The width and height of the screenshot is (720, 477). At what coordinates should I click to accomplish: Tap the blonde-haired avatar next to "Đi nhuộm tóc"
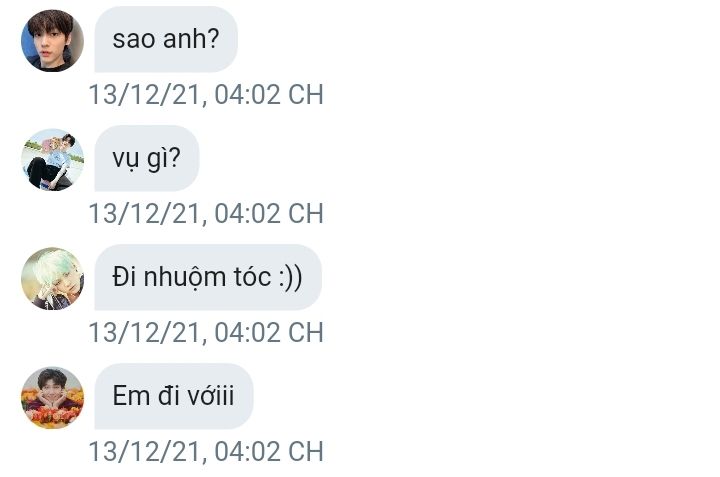pos(52,278)
